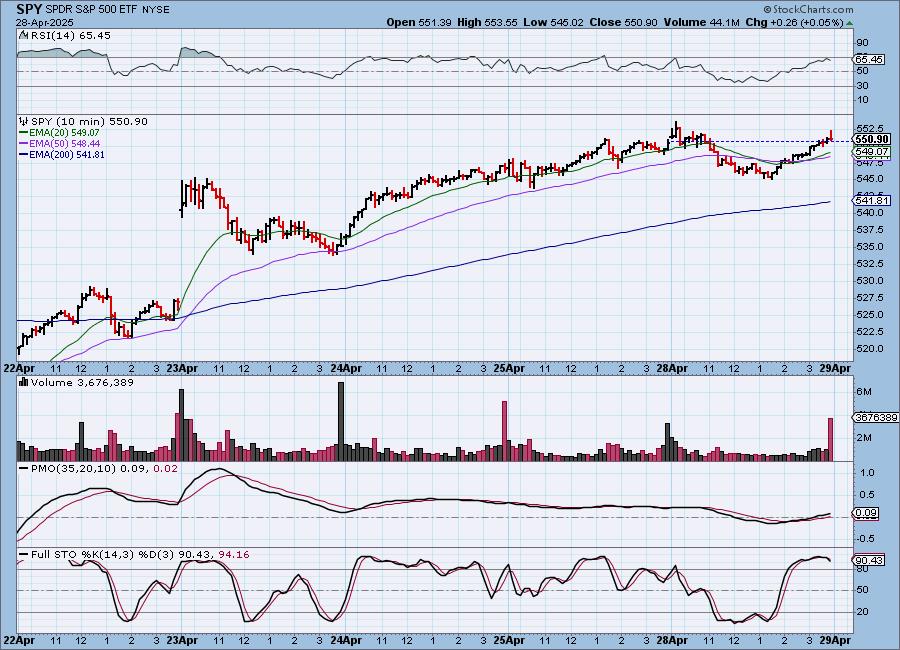Click the tall red volume bar at 25Apr open
The height and width of the screenshot is (650, 900).
point(505,431)
